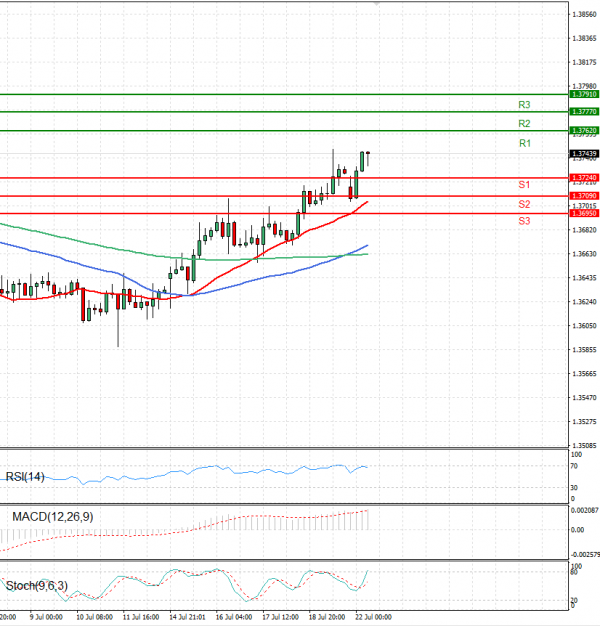Click the 11 Jul 16:00 time label

coord(141,617)
